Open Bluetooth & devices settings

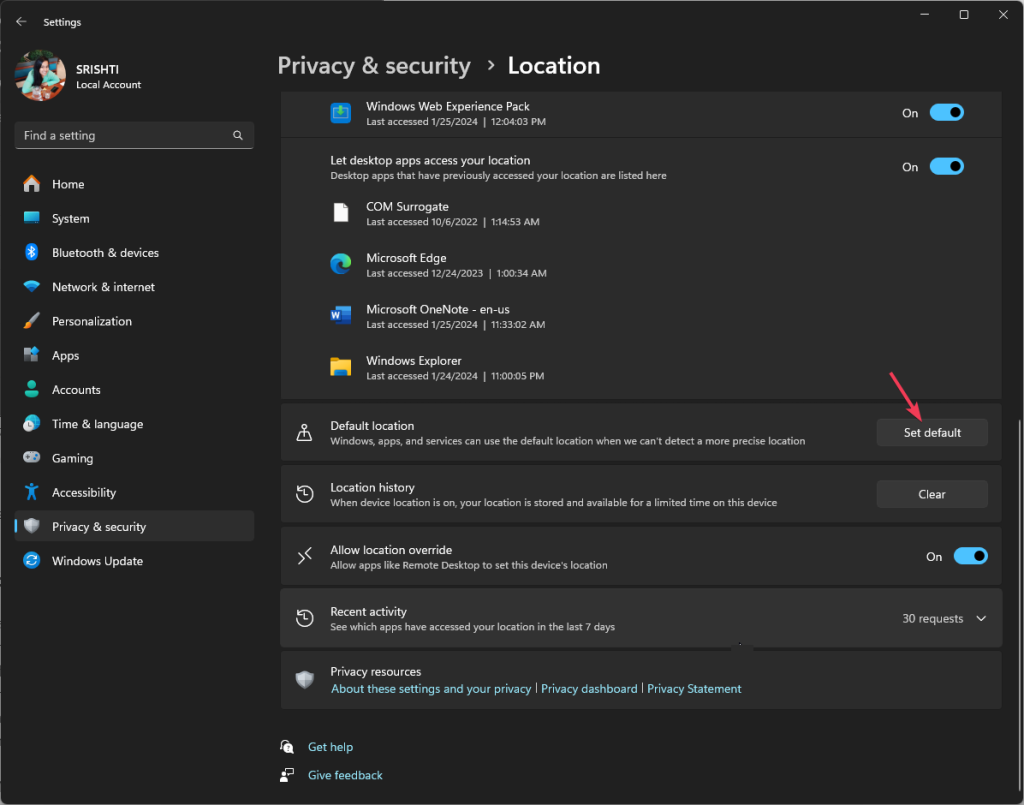105,253
